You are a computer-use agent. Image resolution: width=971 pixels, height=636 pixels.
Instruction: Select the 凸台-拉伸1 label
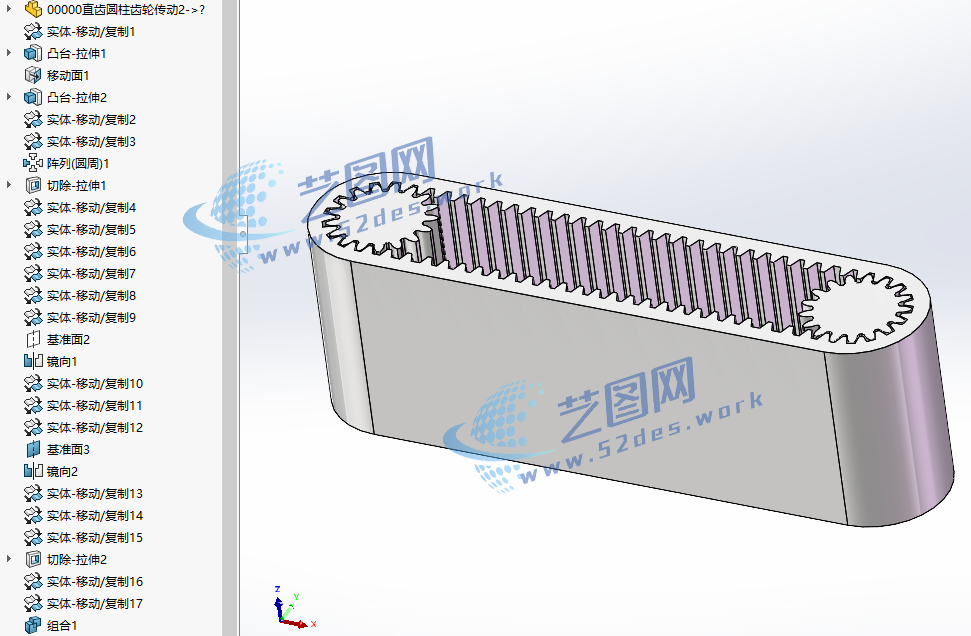[x=77, y=54]
